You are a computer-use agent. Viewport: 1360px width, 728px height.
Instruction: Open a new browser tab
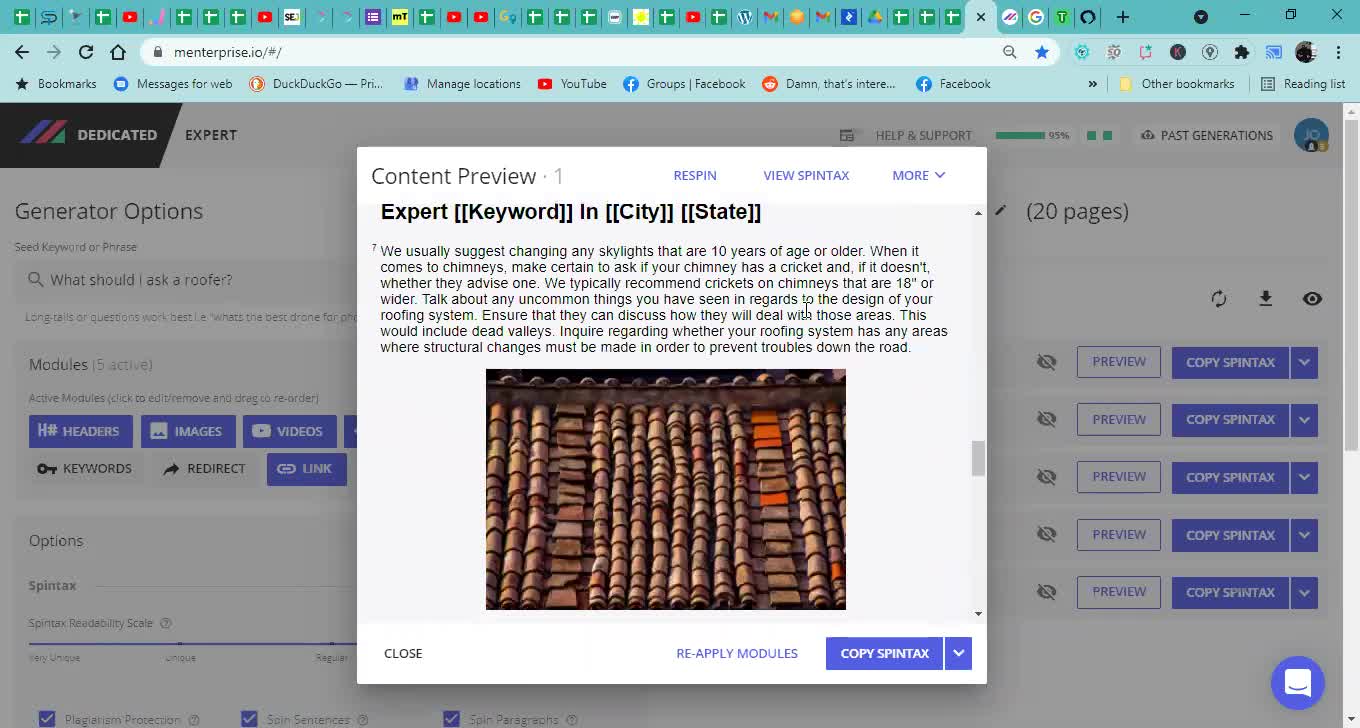point(1123,17)
